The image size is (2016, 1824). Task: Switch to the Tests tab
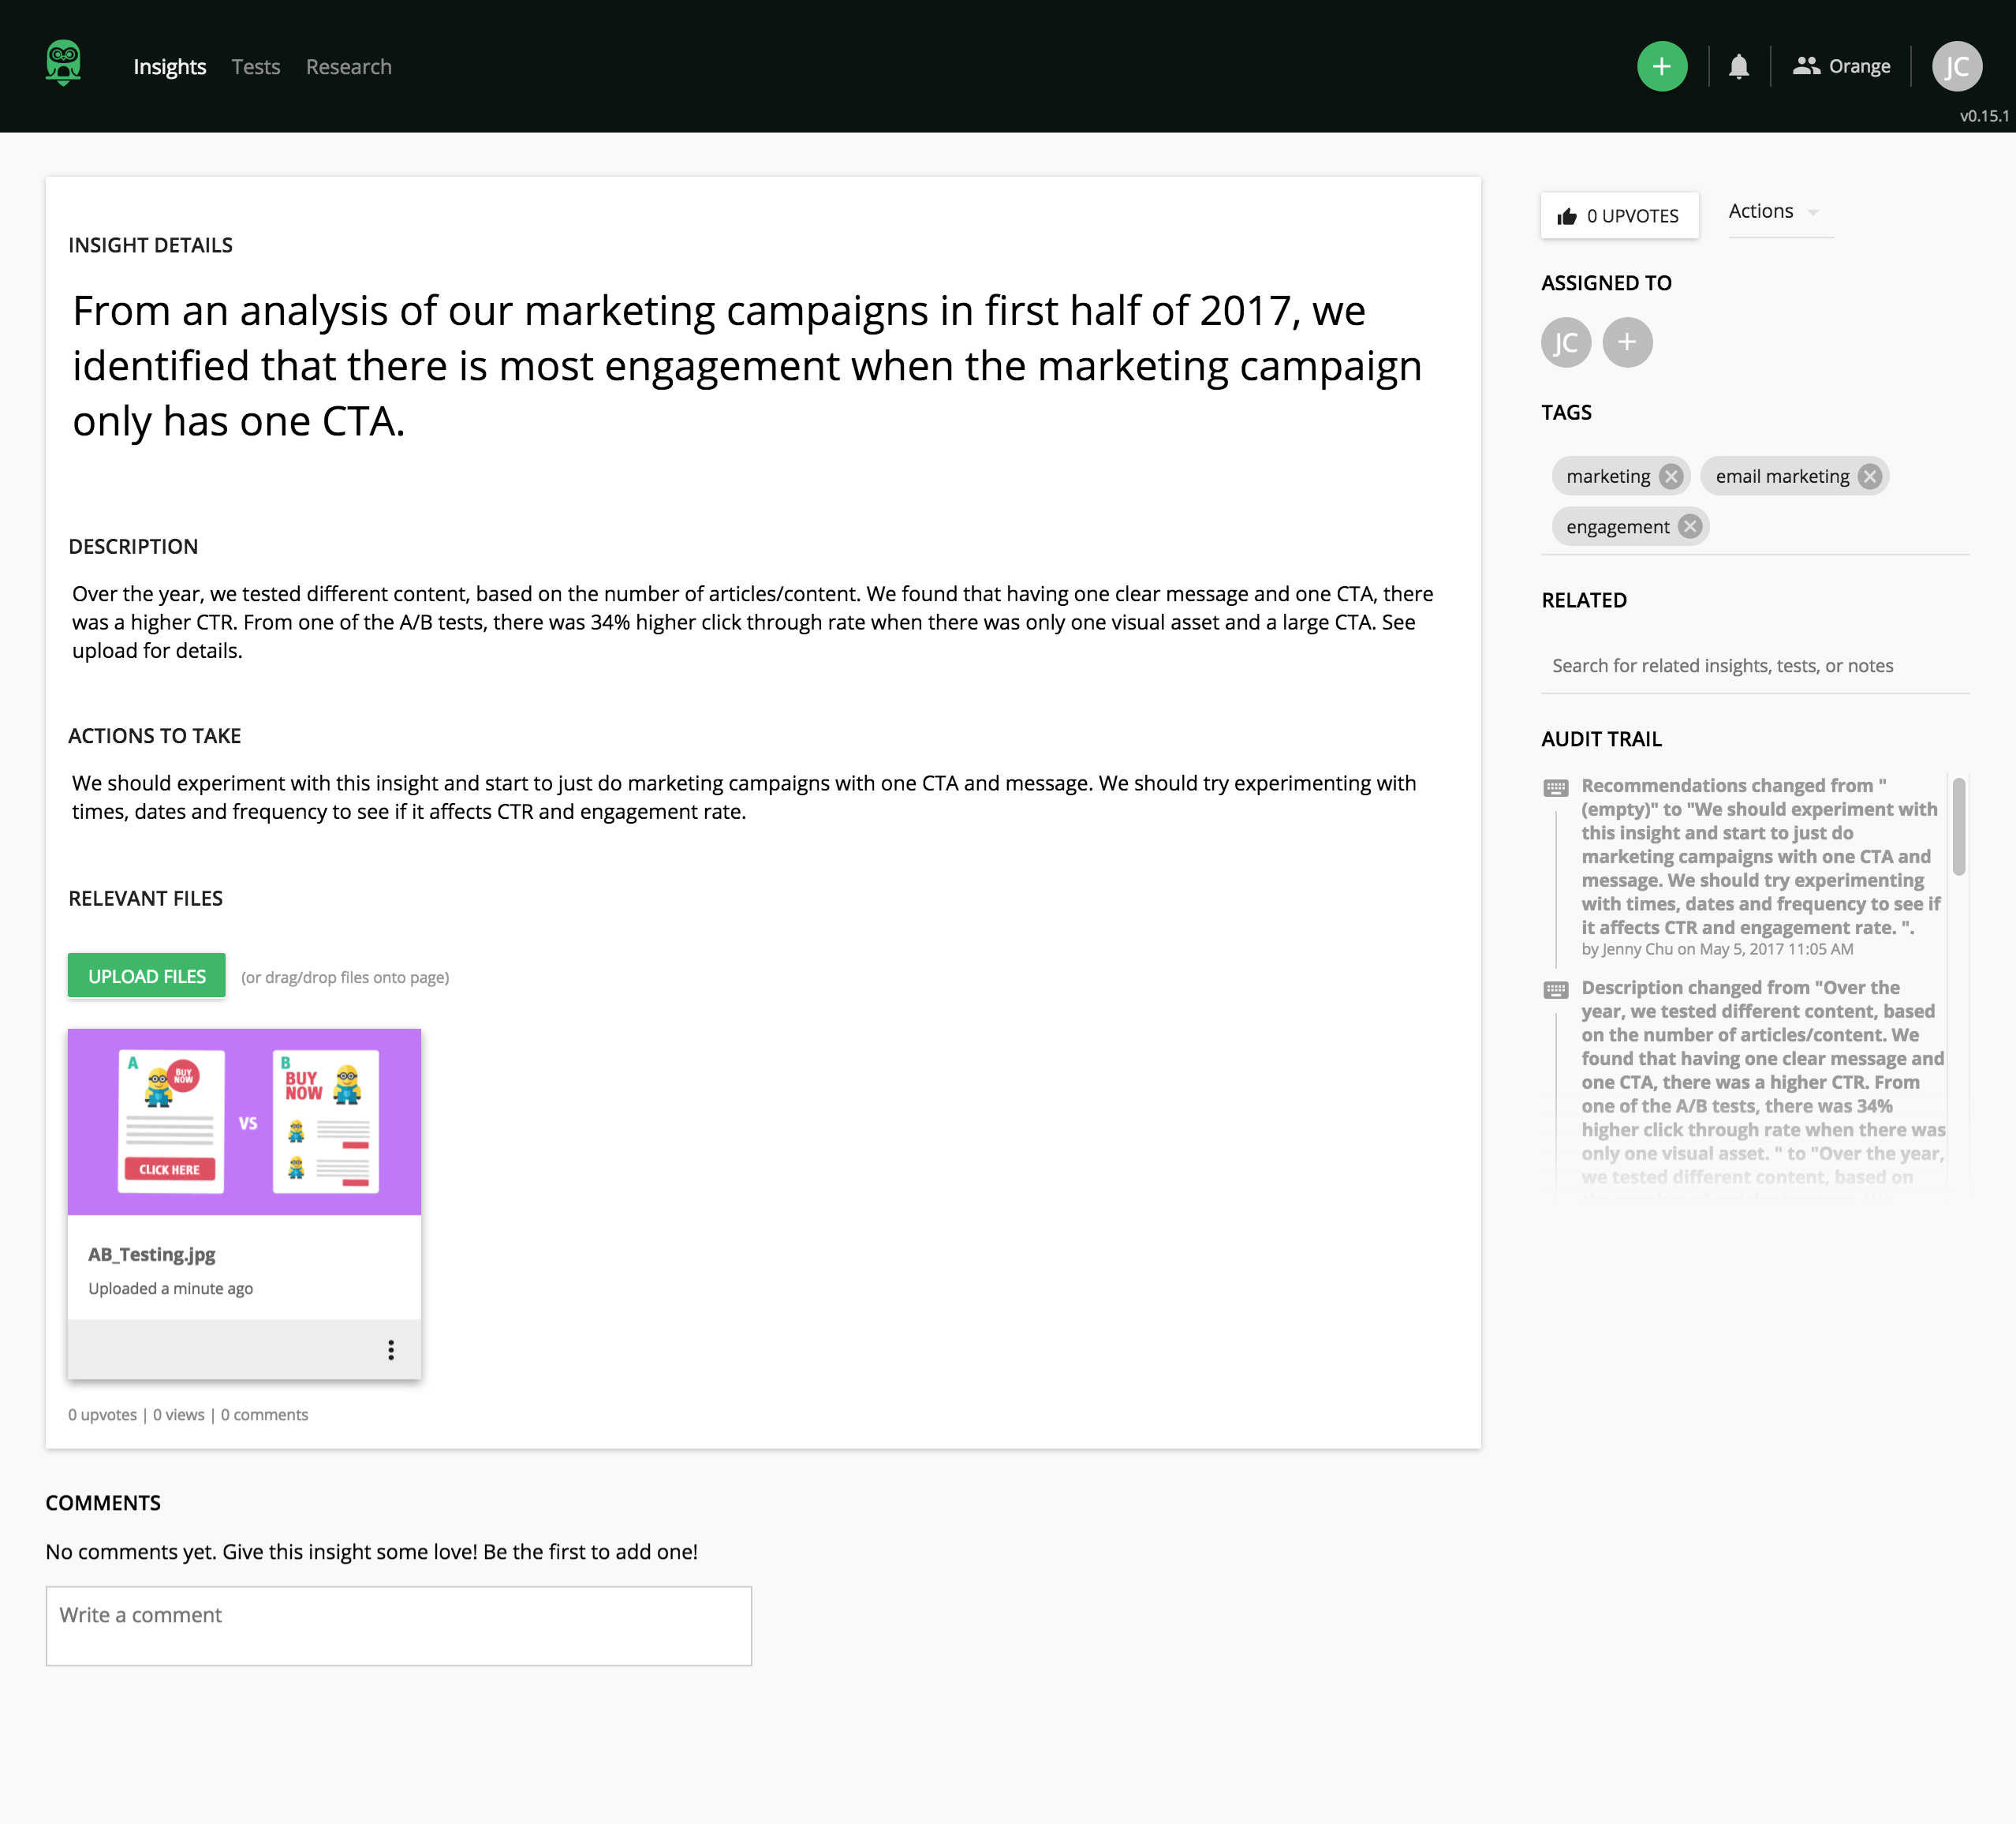pos(256,67)
